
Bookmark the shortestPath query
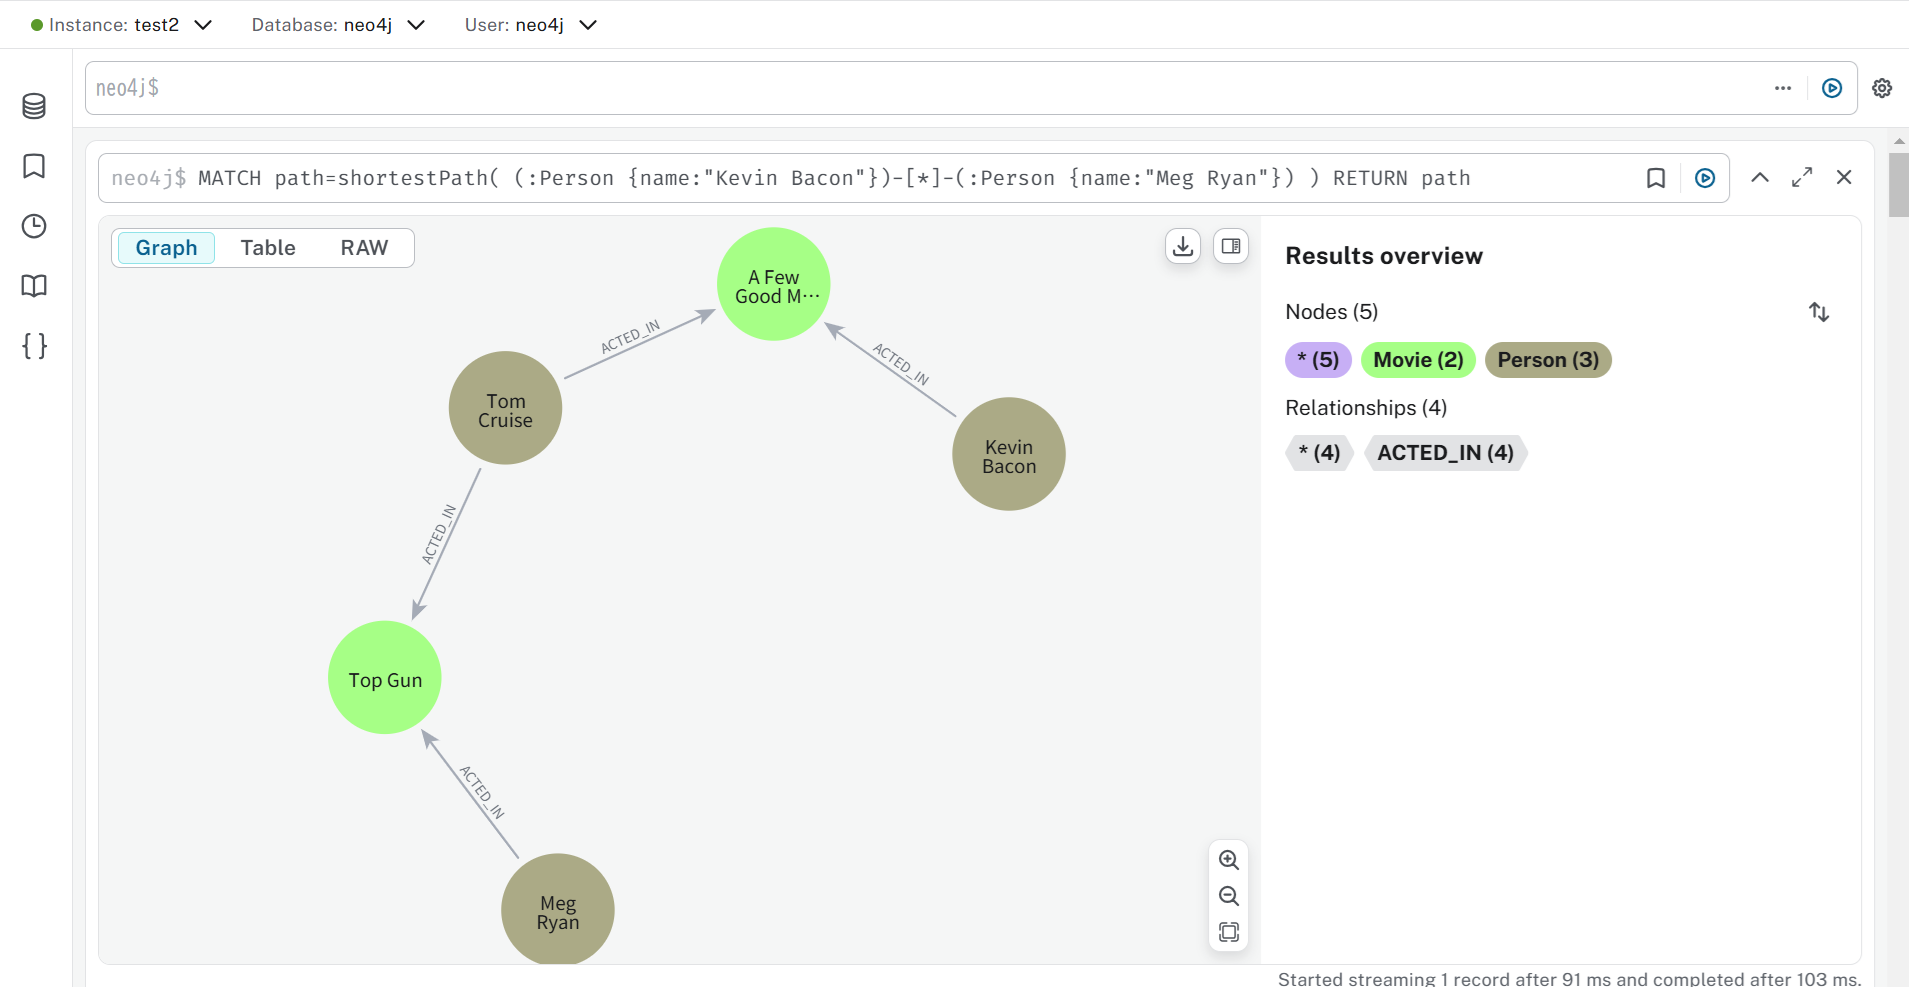[x=1656, y=178]
